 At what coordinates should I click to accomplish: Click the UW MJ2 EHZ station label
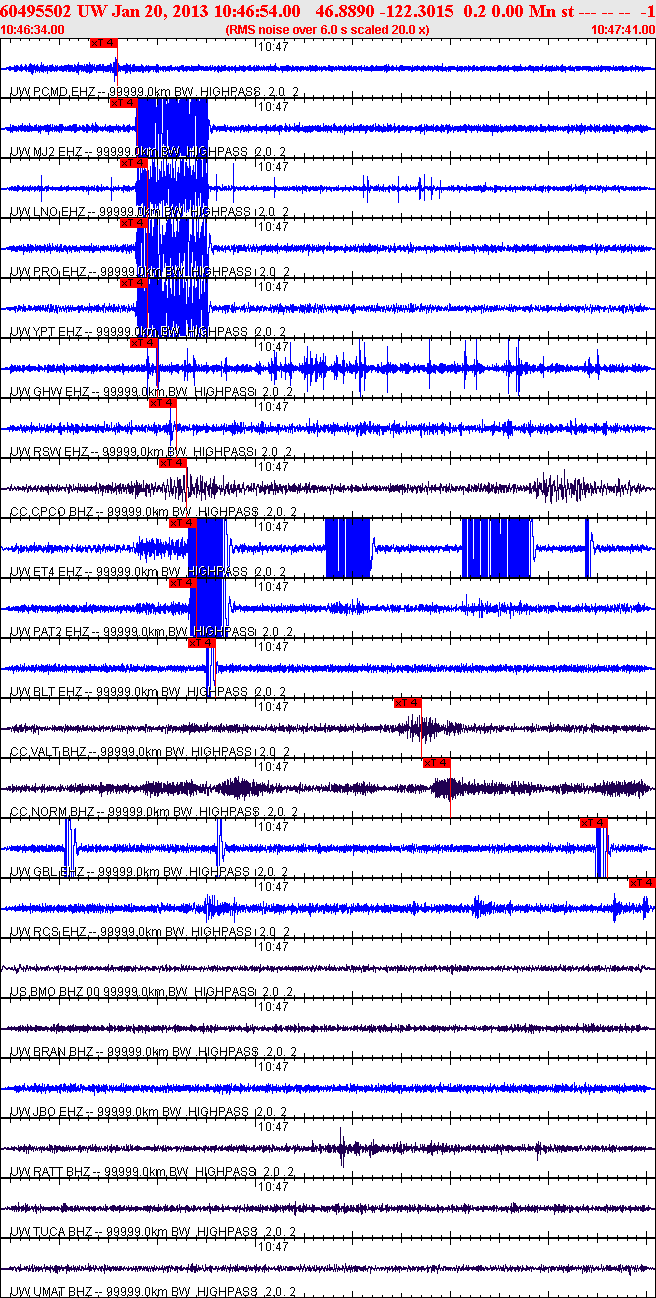(x=45, y=151)
